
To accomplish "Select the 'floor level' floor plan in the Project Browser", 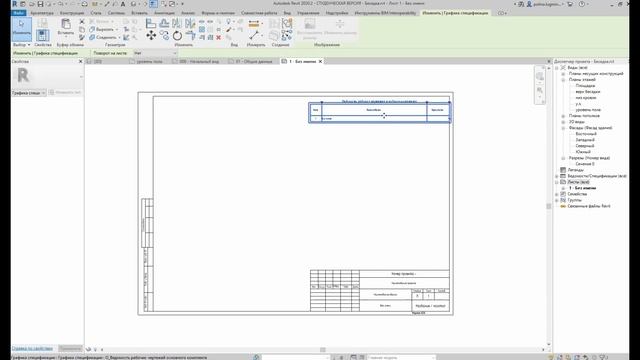I will (x=588, y=110).
